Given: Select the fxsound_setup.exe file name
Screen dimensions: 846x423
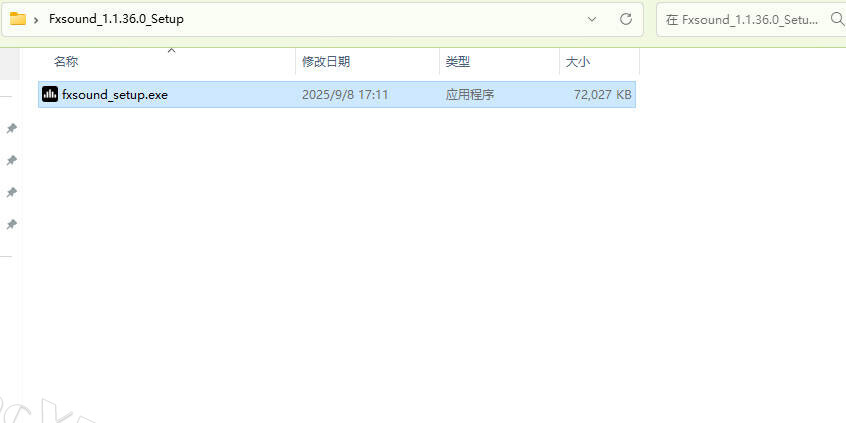Looking at the screenshot, I should (x=115, y=95).
